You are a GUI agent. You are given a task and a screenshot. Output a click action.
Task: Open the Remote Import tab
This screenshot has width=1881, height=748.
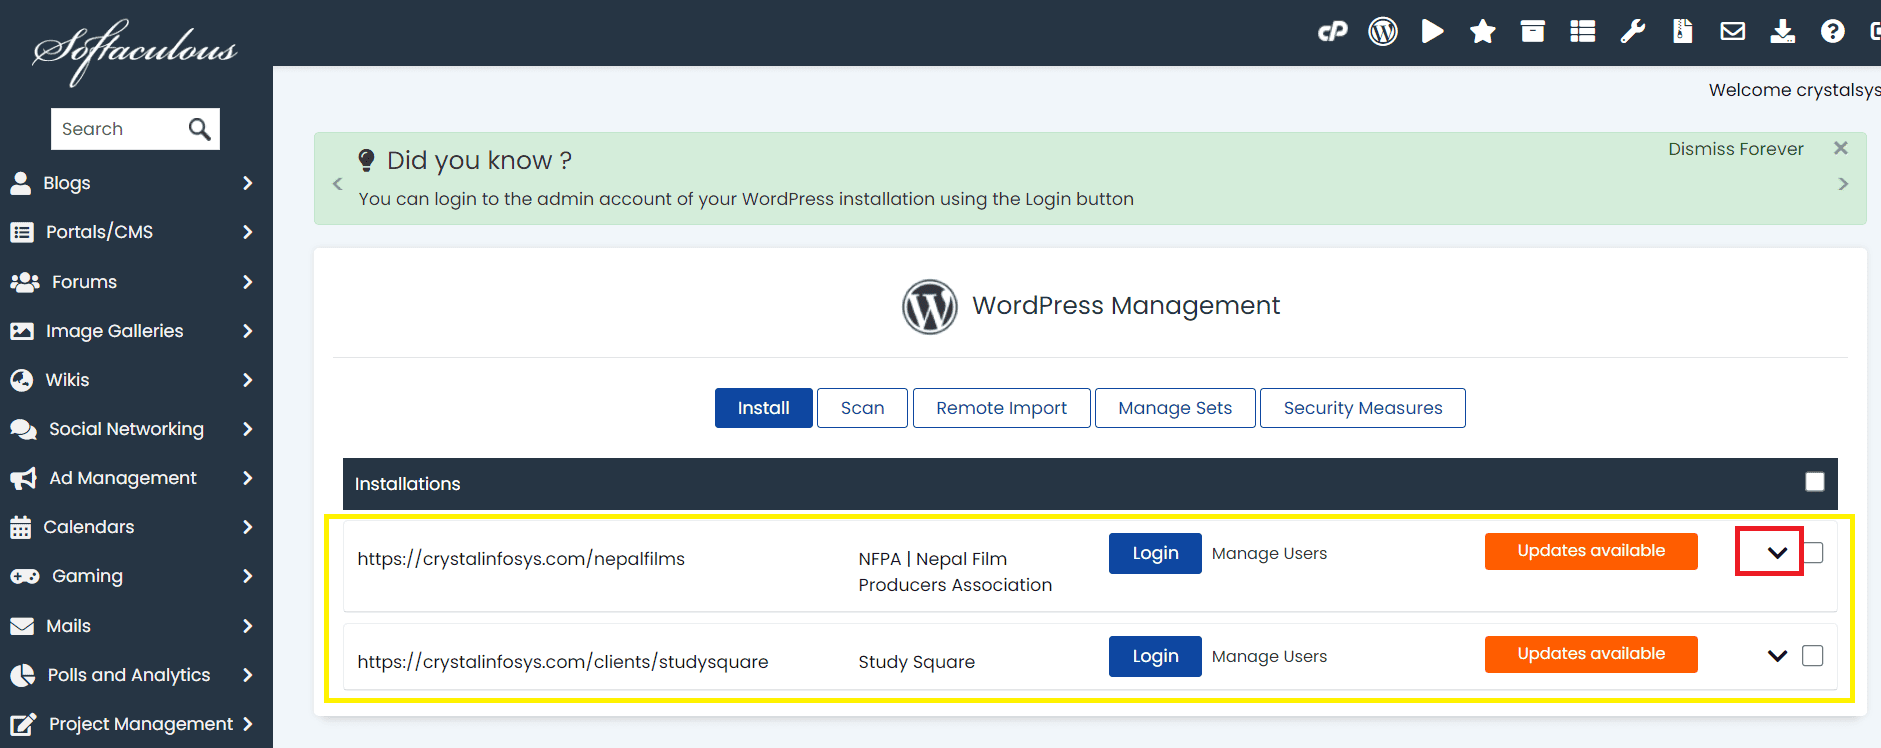tap(1001, 408)
